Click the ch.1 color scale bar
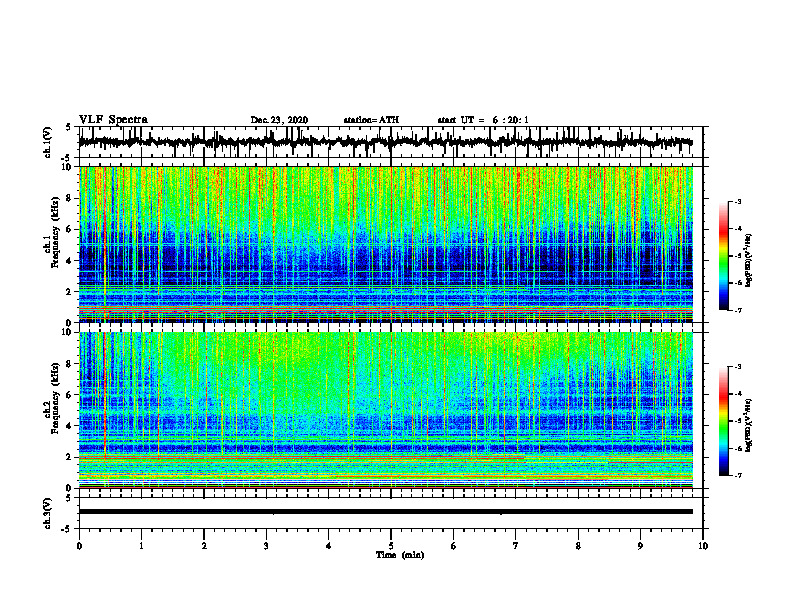Viewport: 792px width, 612px height. point(723,256)
